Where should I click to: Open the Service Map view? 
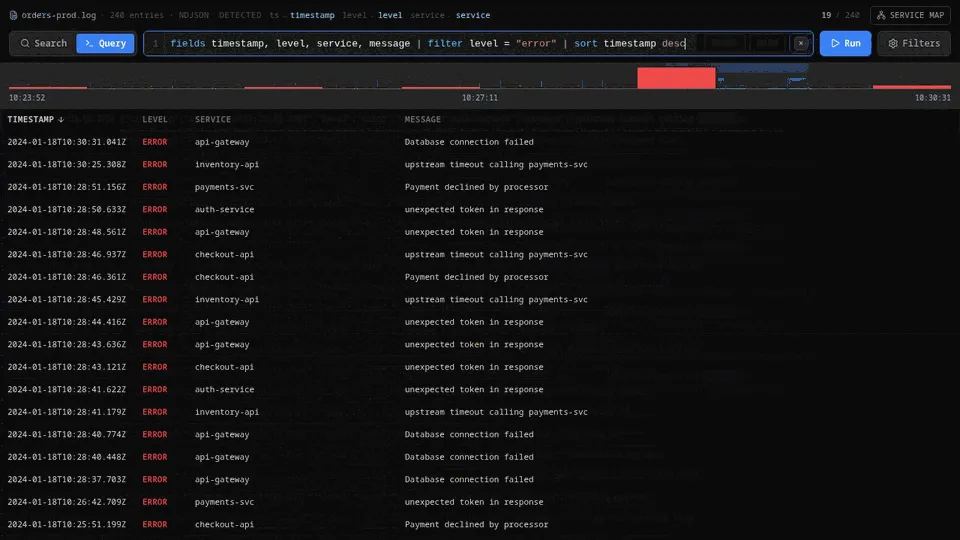[910, 15]
